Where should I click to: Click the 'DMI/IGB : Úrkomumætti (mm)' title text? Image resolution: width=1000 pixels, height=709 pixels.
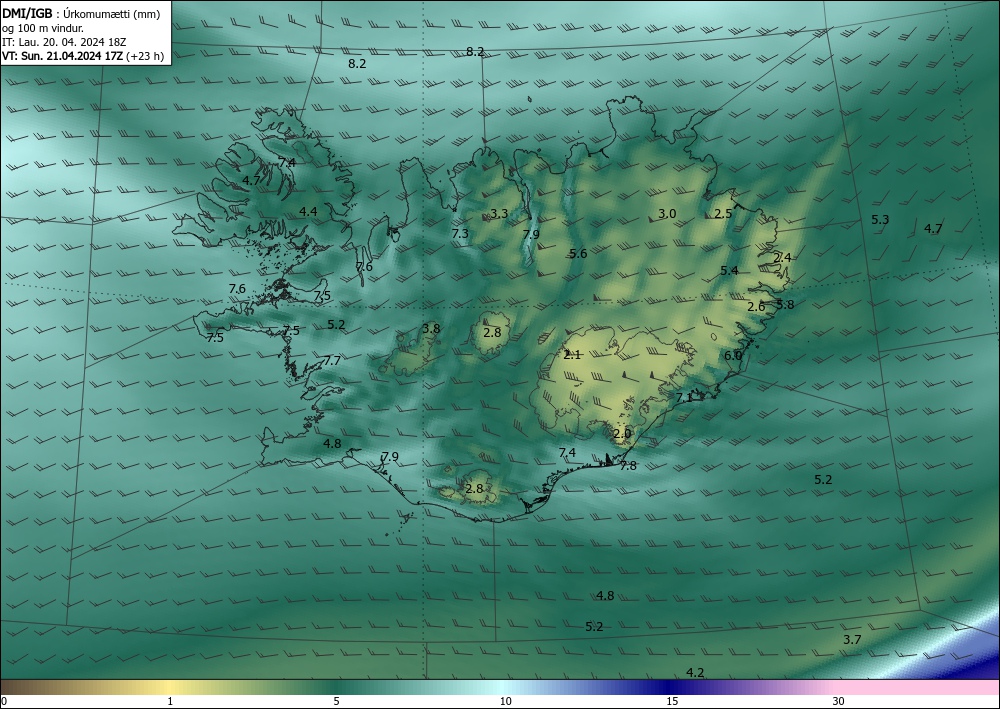pos(81,14)
